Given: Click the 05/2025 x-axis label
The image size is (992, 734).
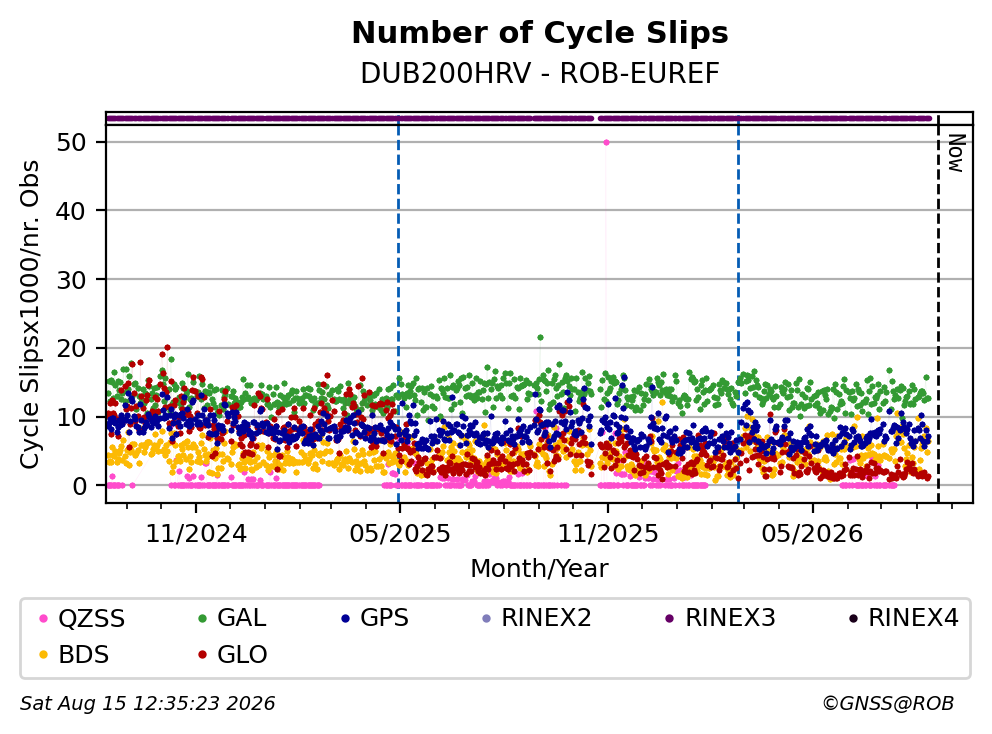Looking at the screenshot, I should pos(400,534).
